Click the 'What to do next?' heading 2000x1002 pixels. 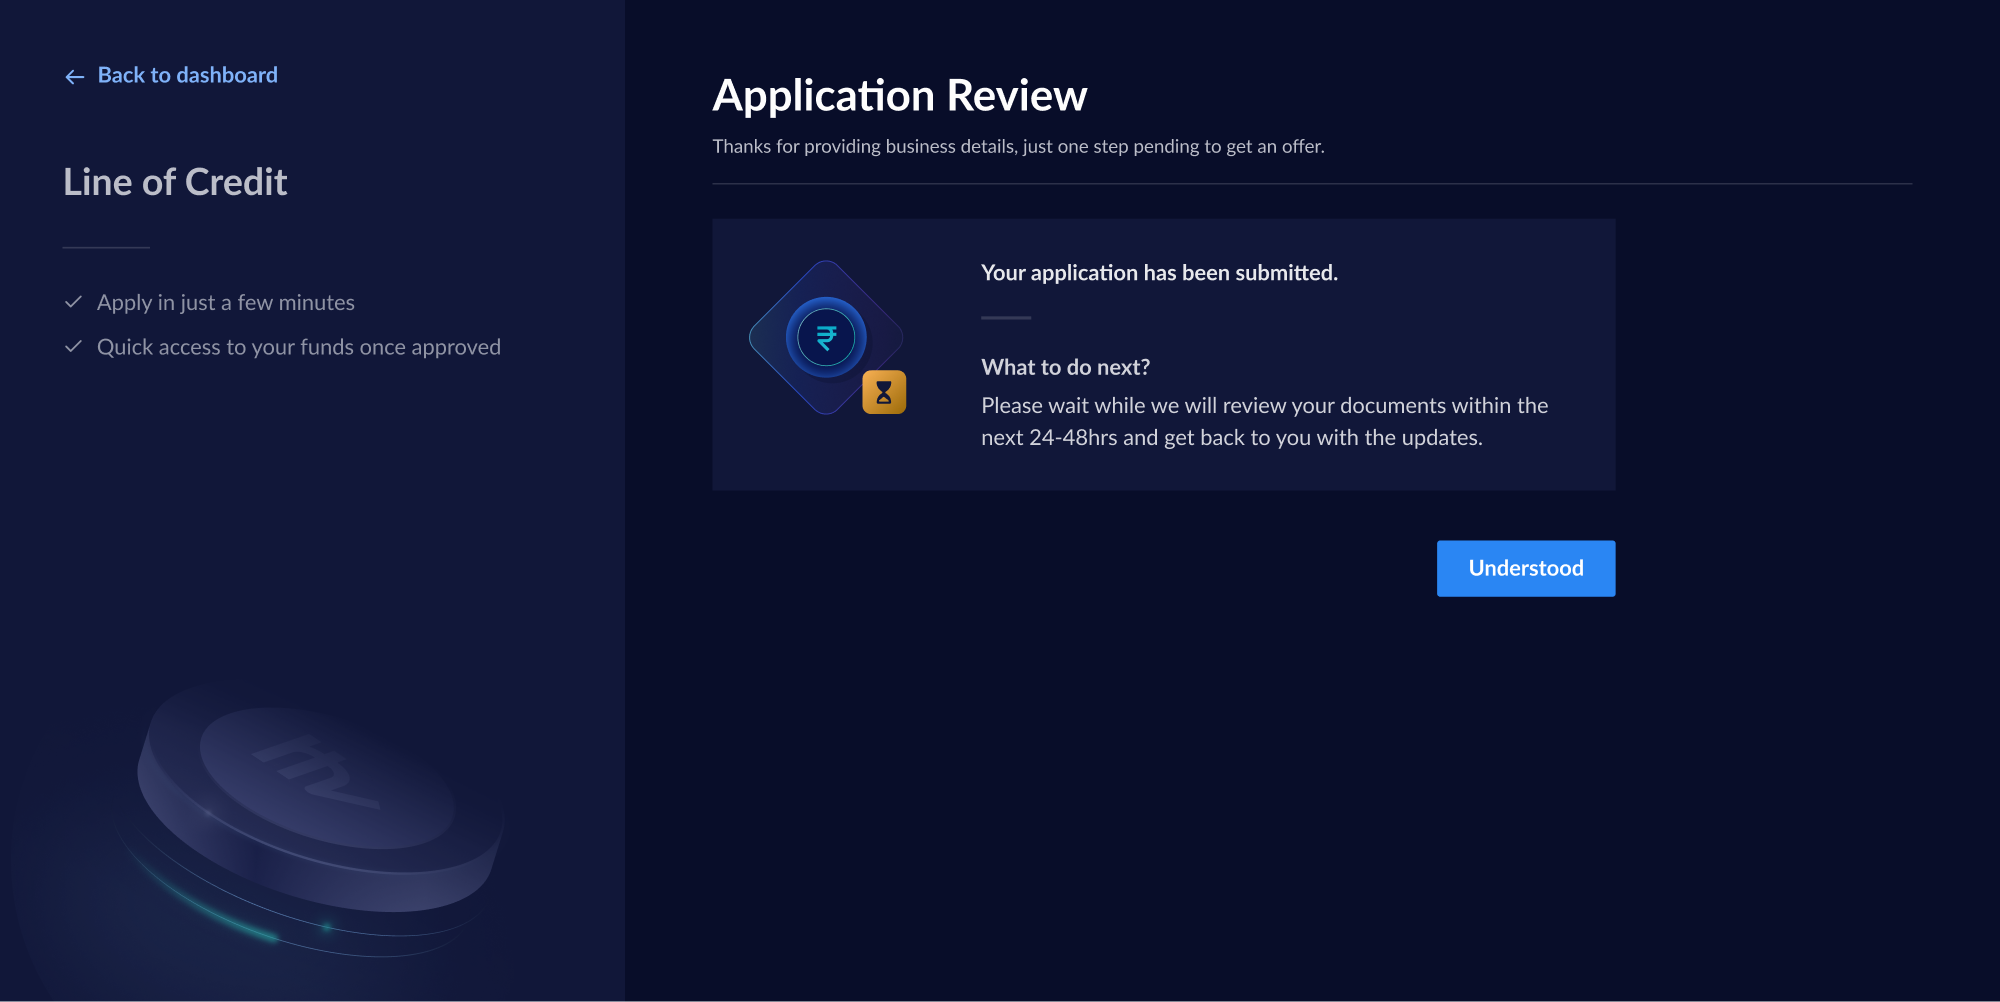pos(1065,367)
